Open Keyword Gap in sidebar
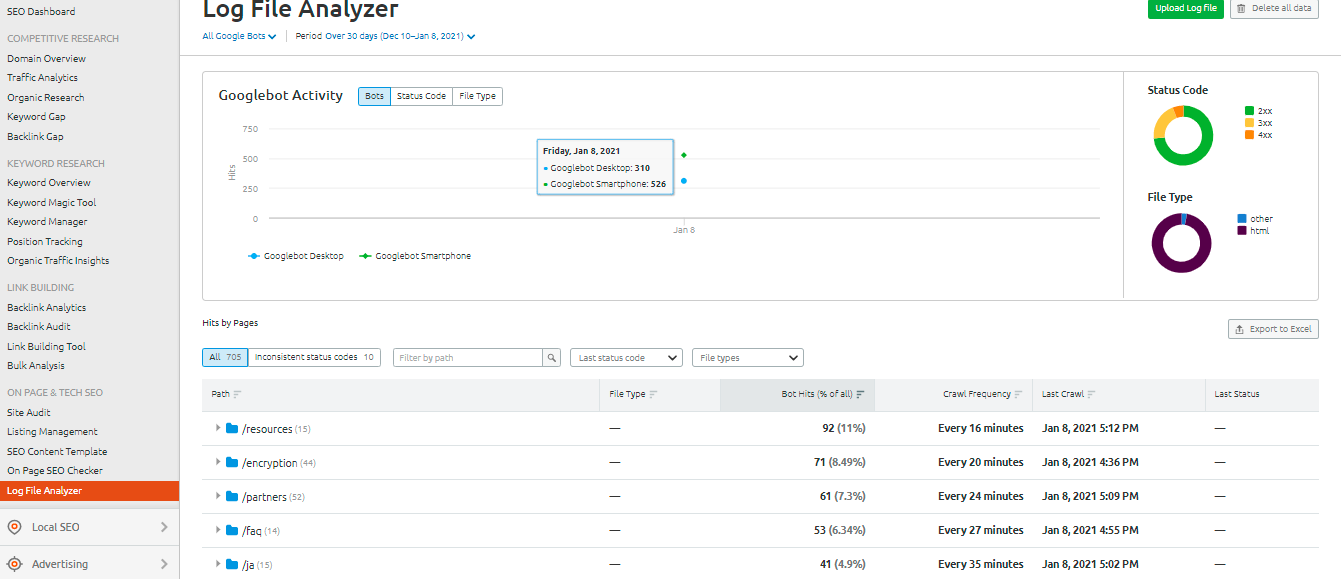The image size is (1341, 579). pyautogui.click(x=35, y=117)
